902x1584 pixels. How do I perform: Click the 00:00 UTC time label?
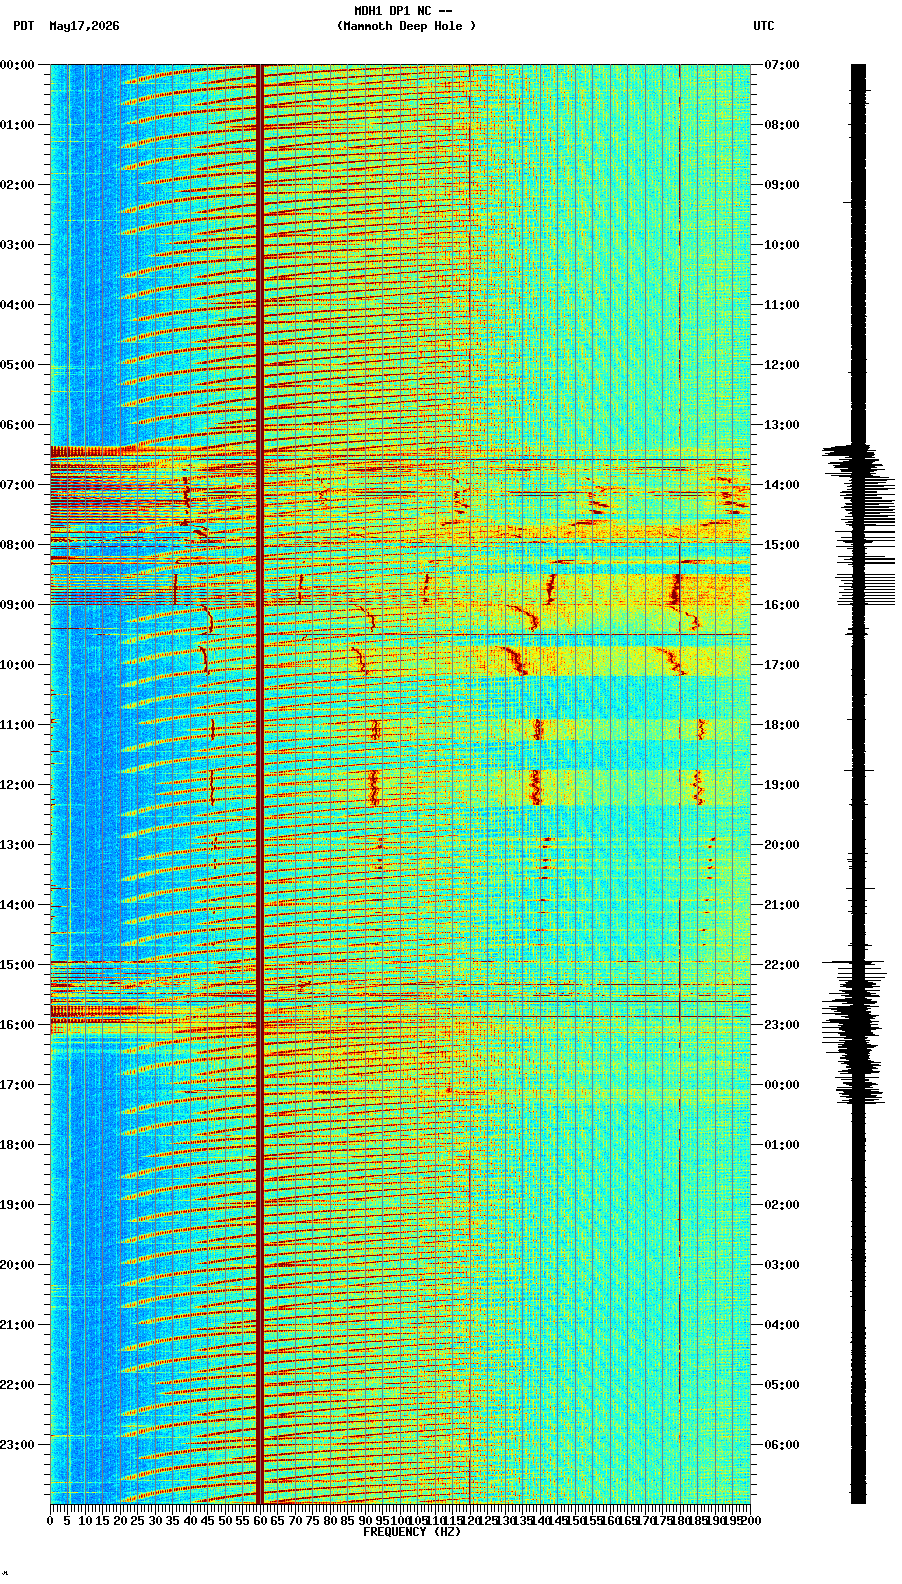click(782, 1085)
